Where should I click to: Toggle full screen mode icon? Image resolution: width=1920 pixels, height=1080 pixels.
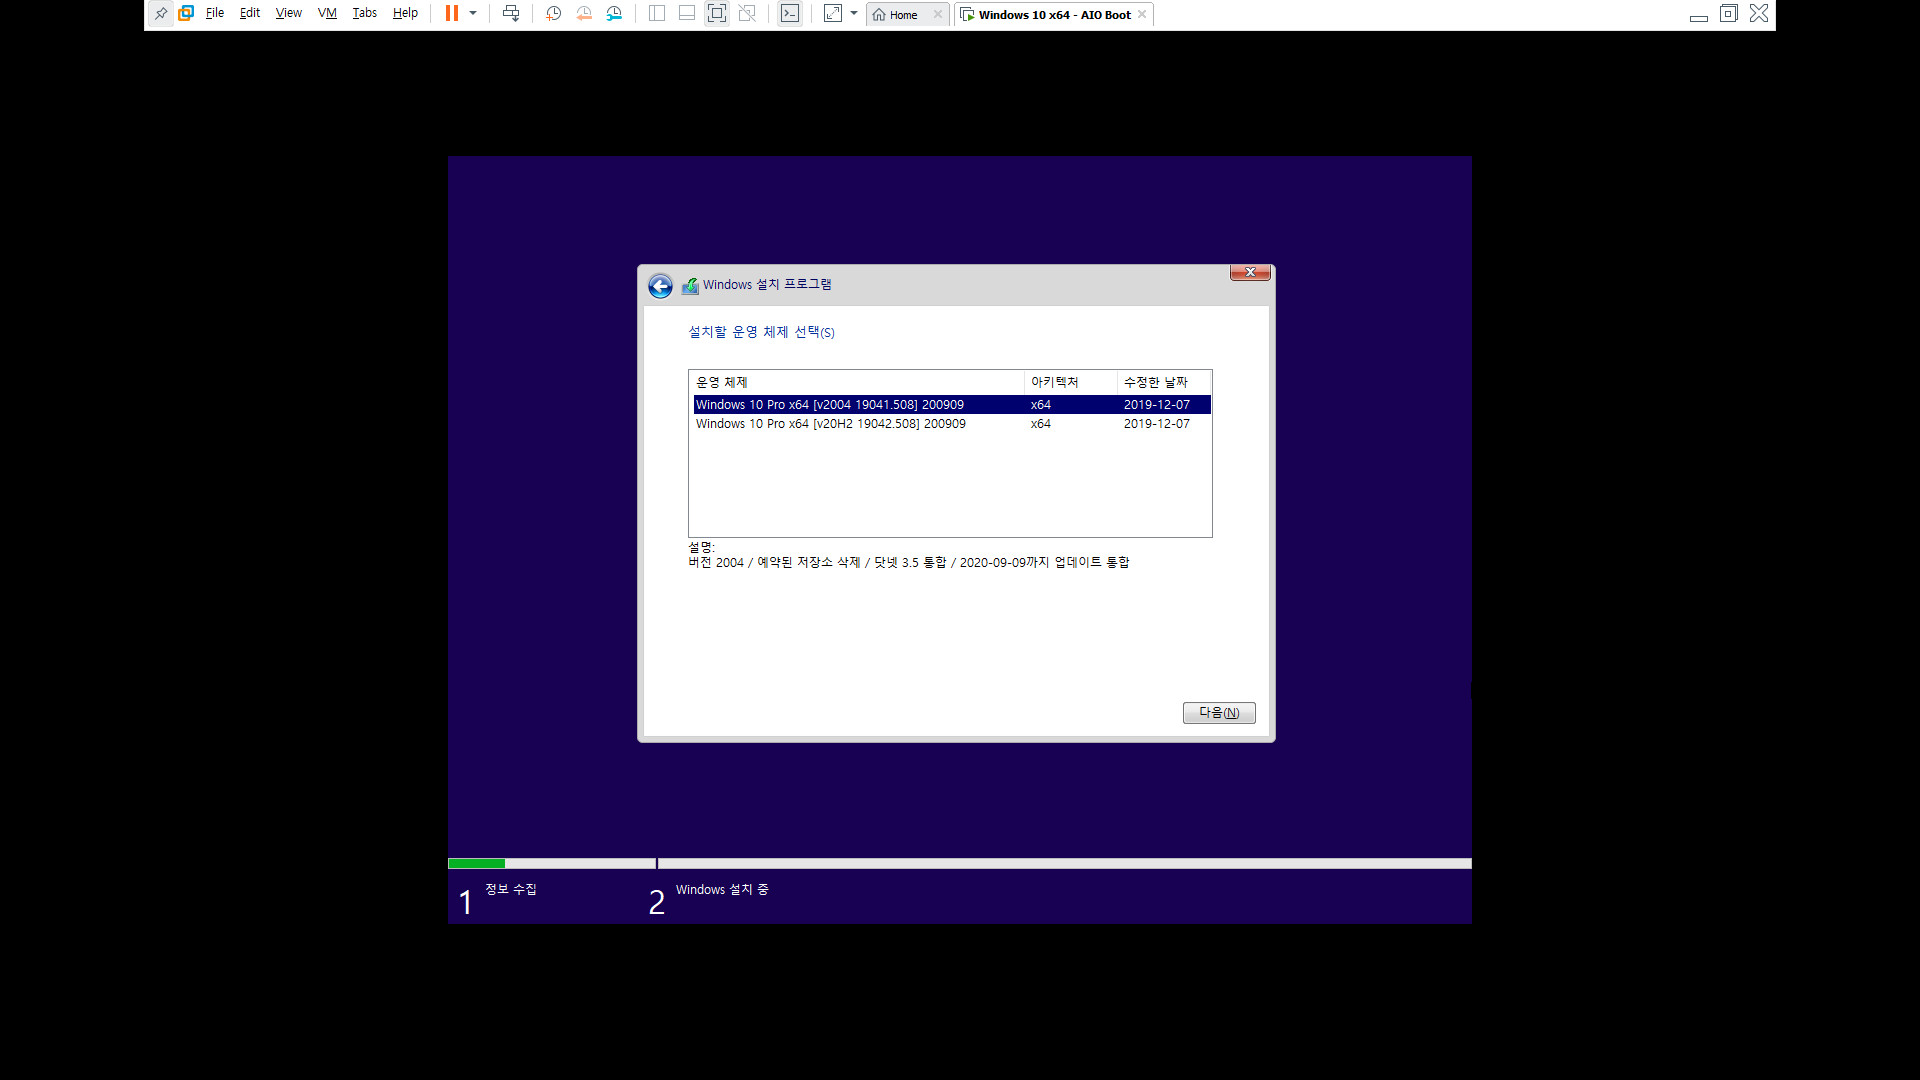[717, 14]
